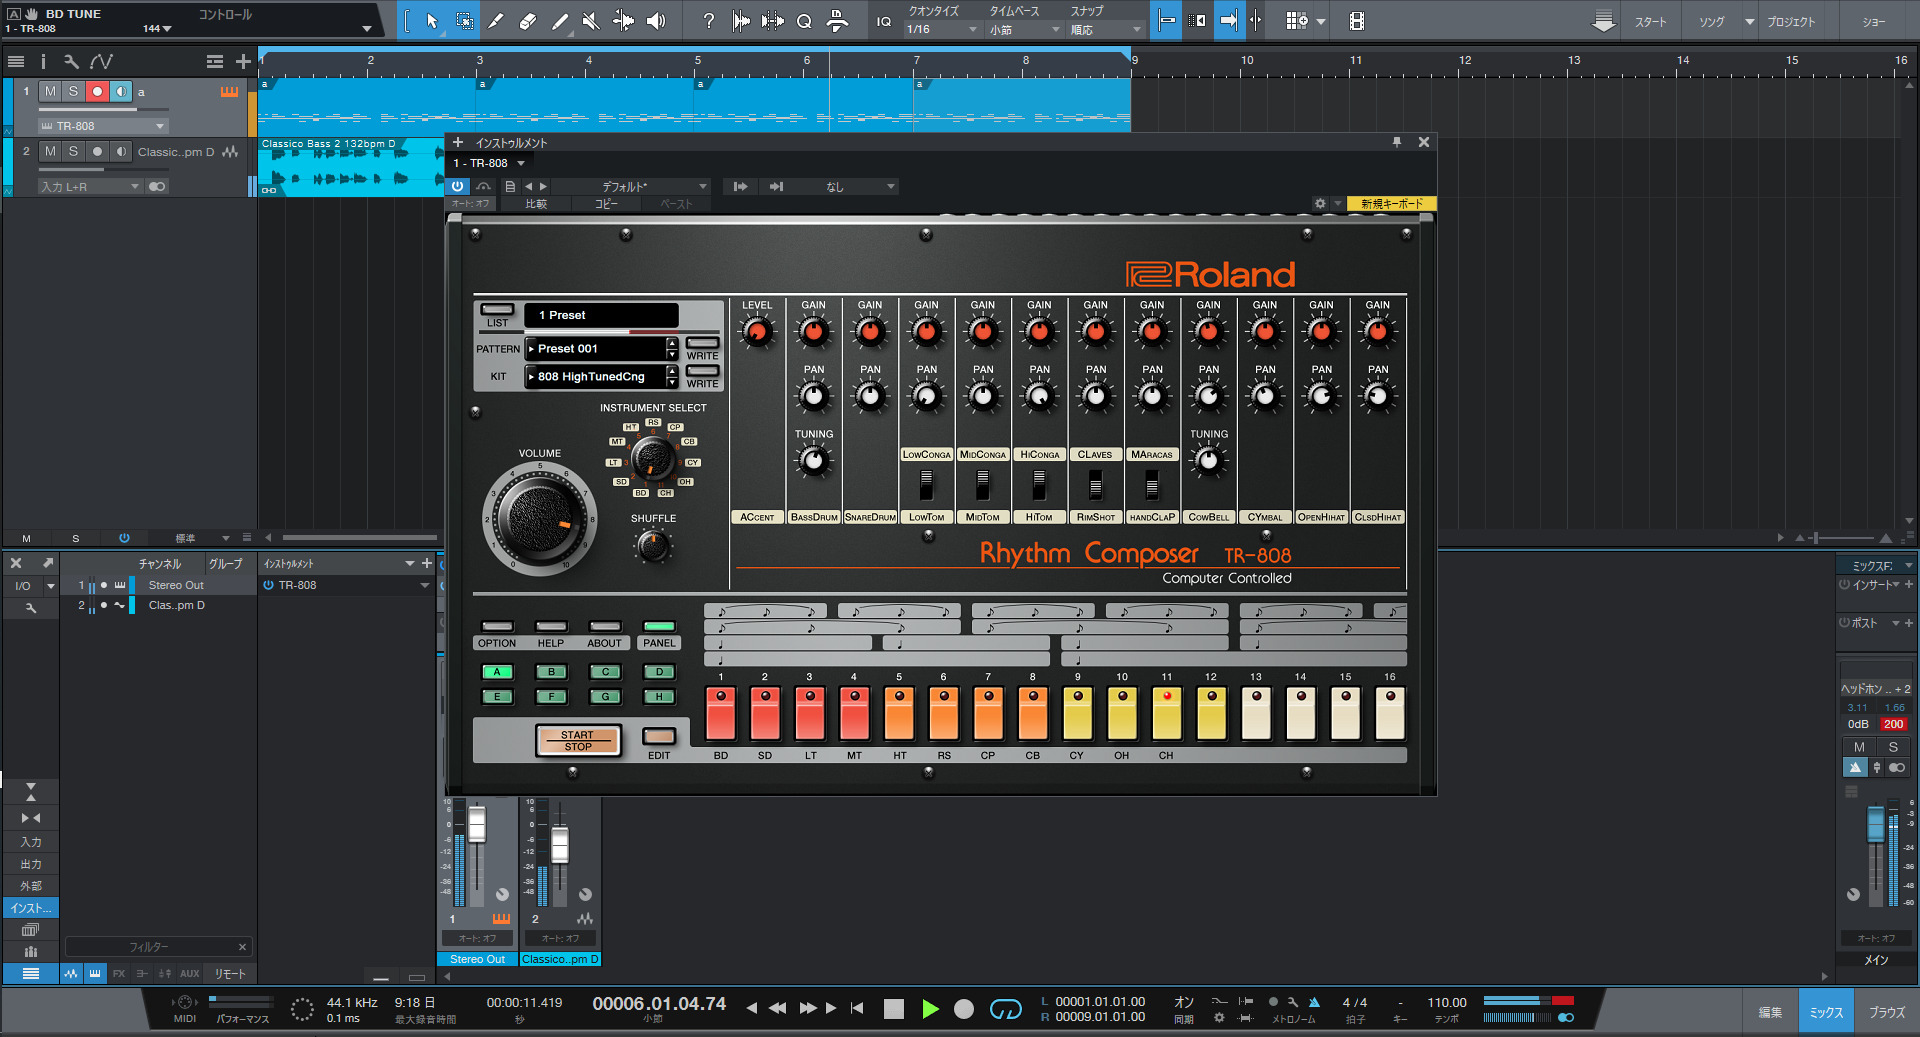Adjust Stereo Out channel fader
This screenshot has width=1920, height=1037.
click(477, 826)
